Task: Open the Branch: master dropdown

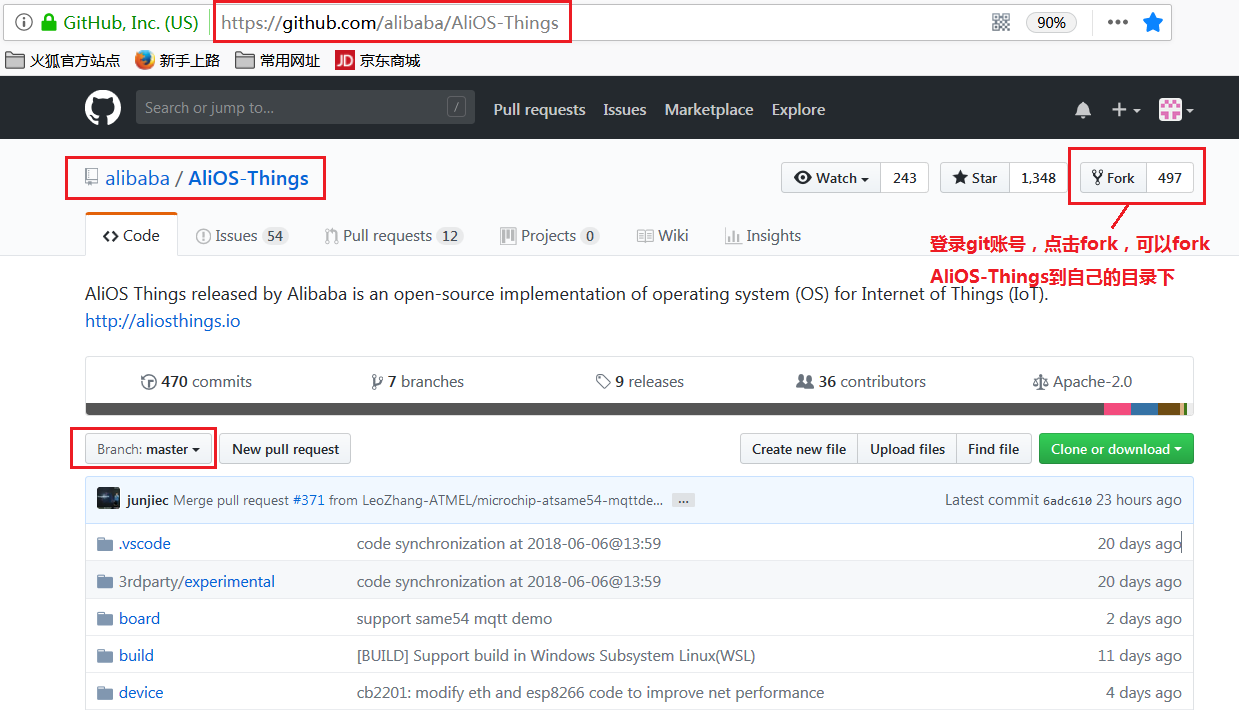Action: point(148,449)
